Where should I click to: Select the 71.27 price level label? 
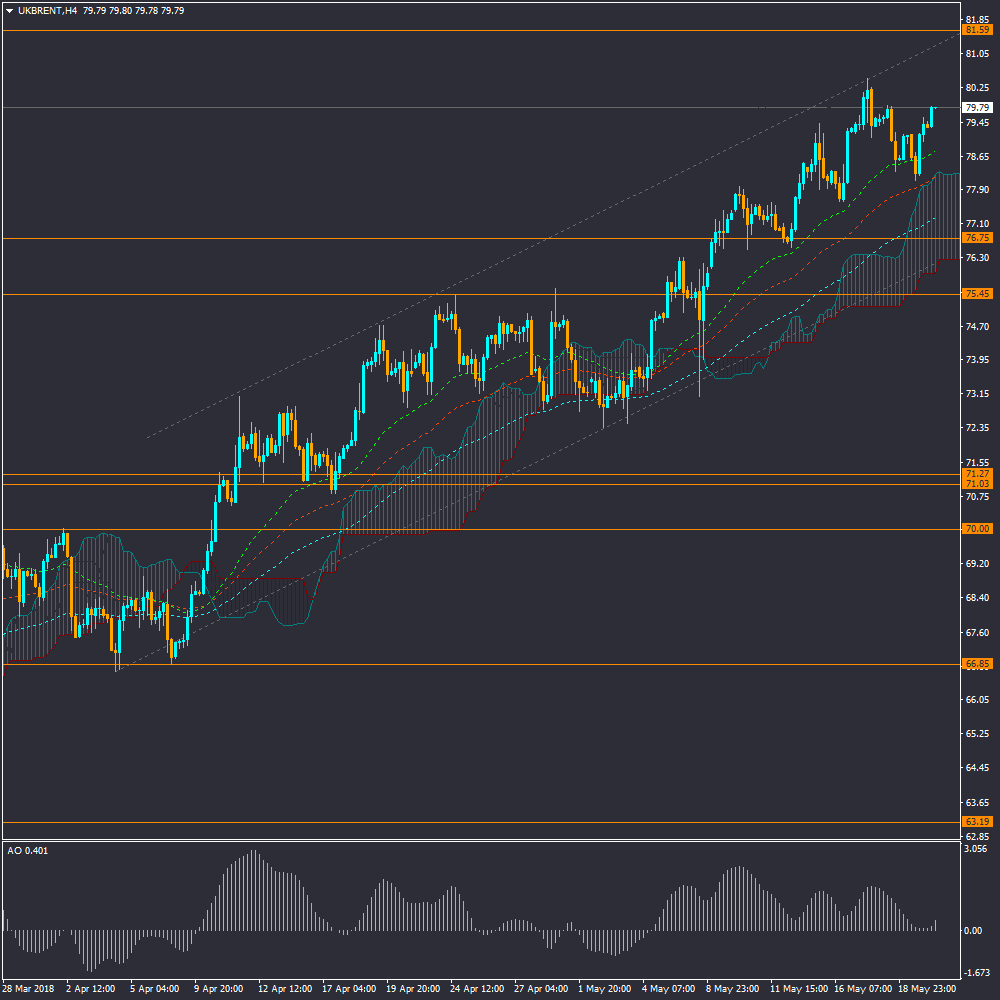pyautogui.click(x=977, y=473)
